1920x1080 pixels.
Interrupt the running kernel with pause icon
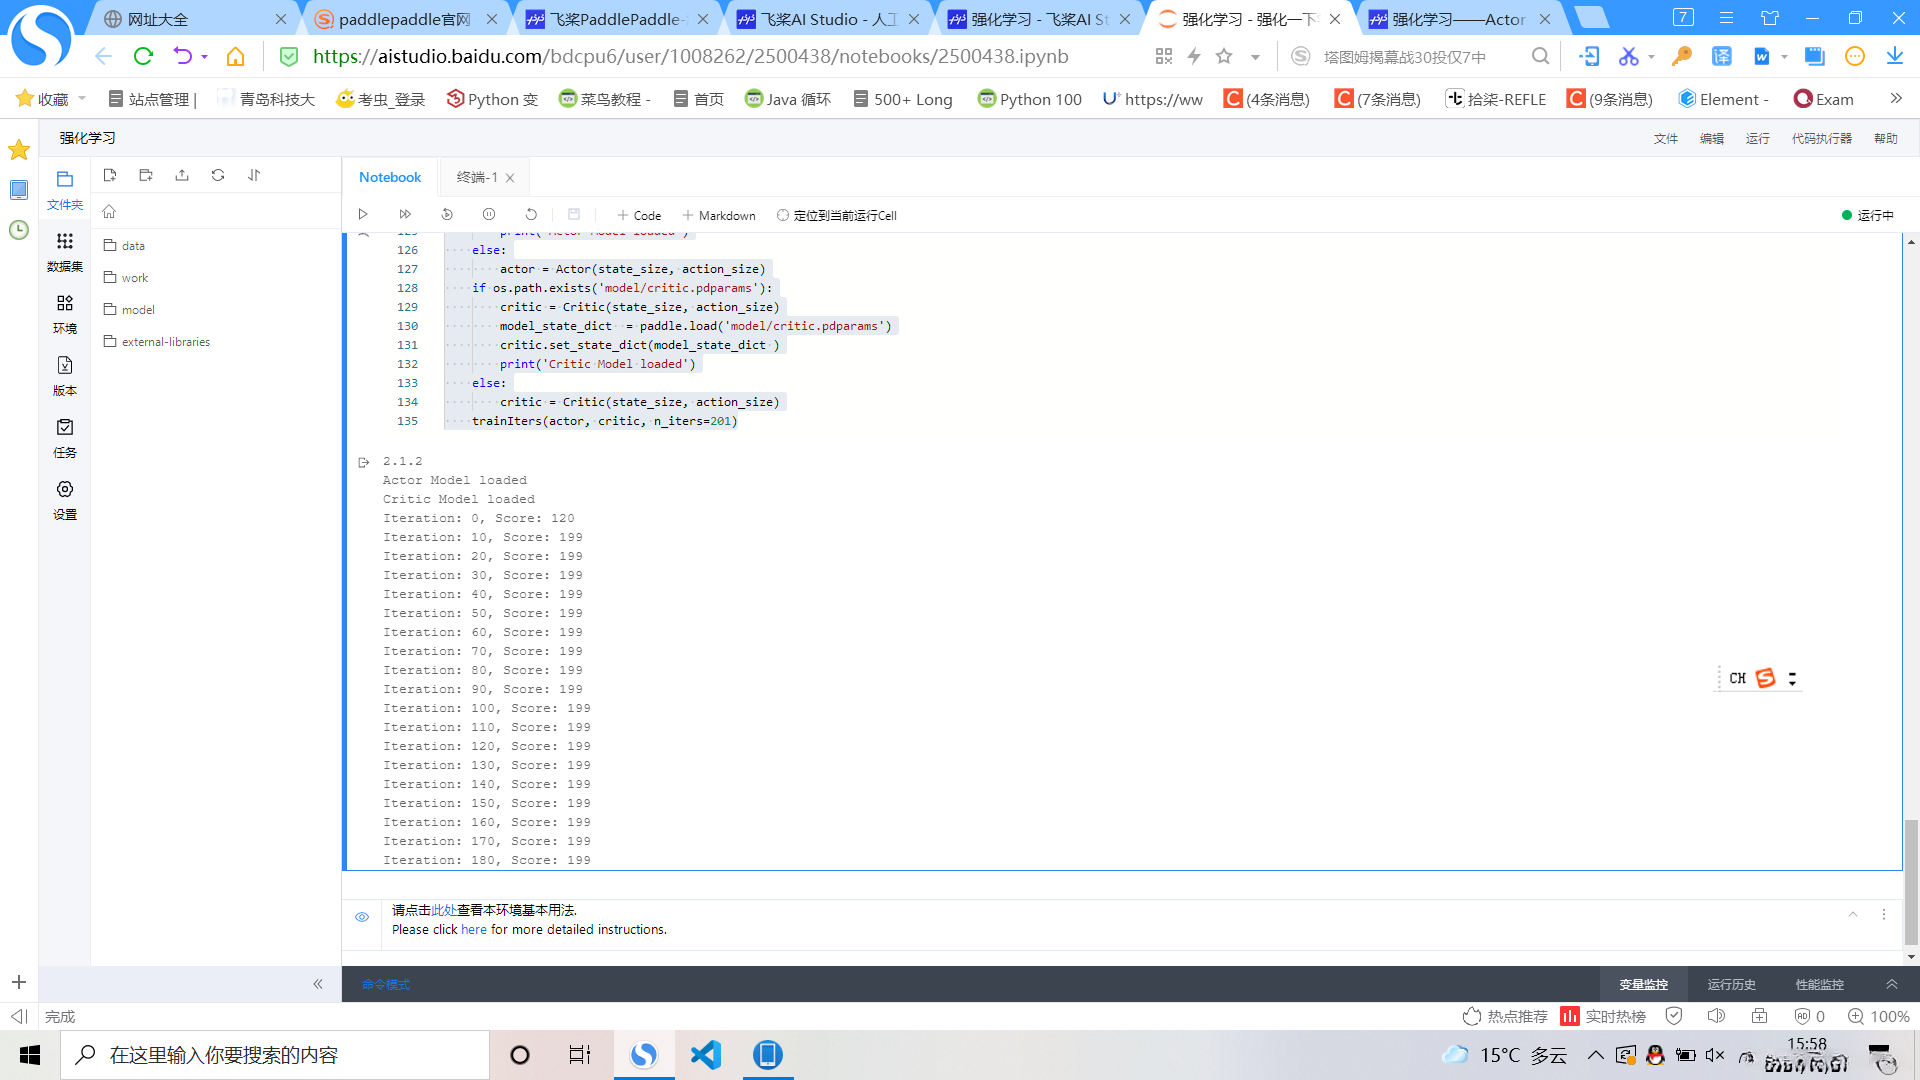489,215
